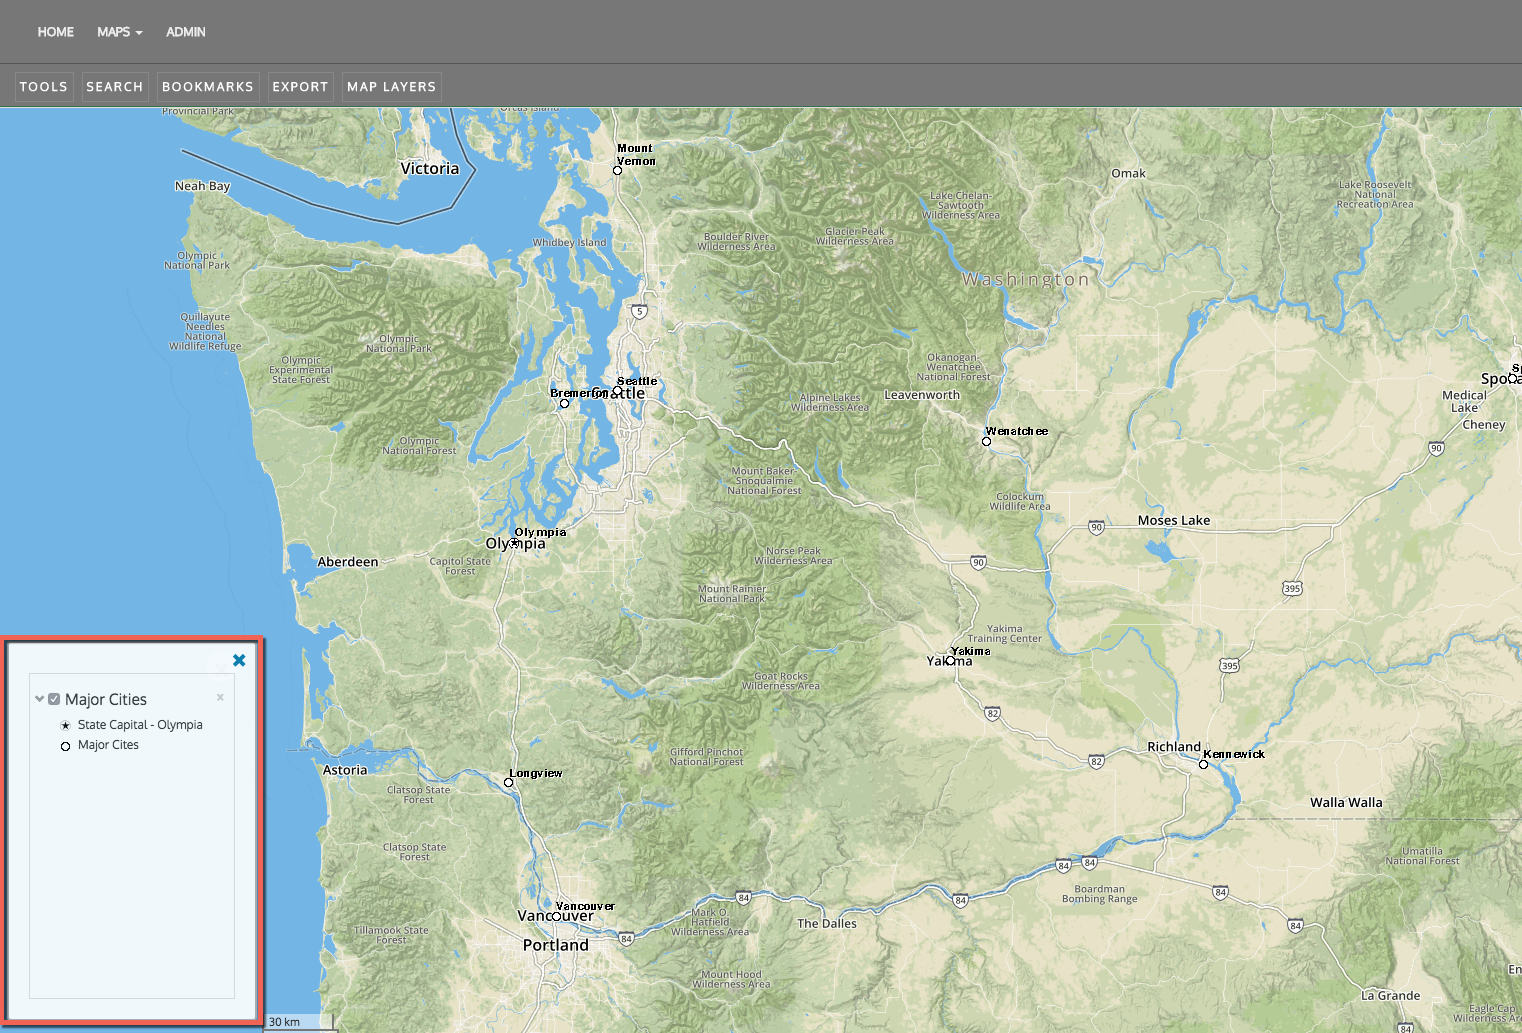Select the Kennewick city circle marker
Image resolution: width=1522 pixels, height=1033 pixels.
point(1203,765)
